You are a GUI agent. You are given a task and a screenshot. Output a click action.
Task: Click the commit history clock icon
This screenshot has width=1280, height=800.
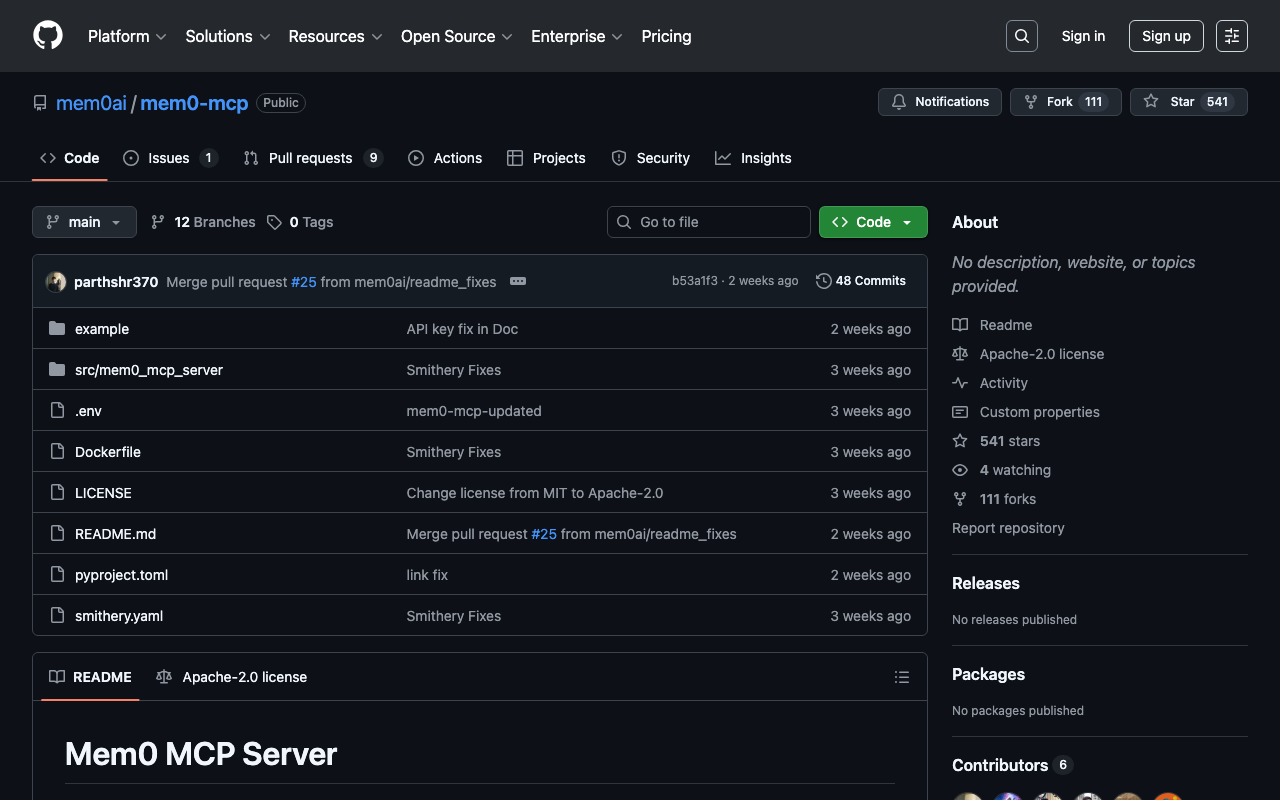click(823, 281)
